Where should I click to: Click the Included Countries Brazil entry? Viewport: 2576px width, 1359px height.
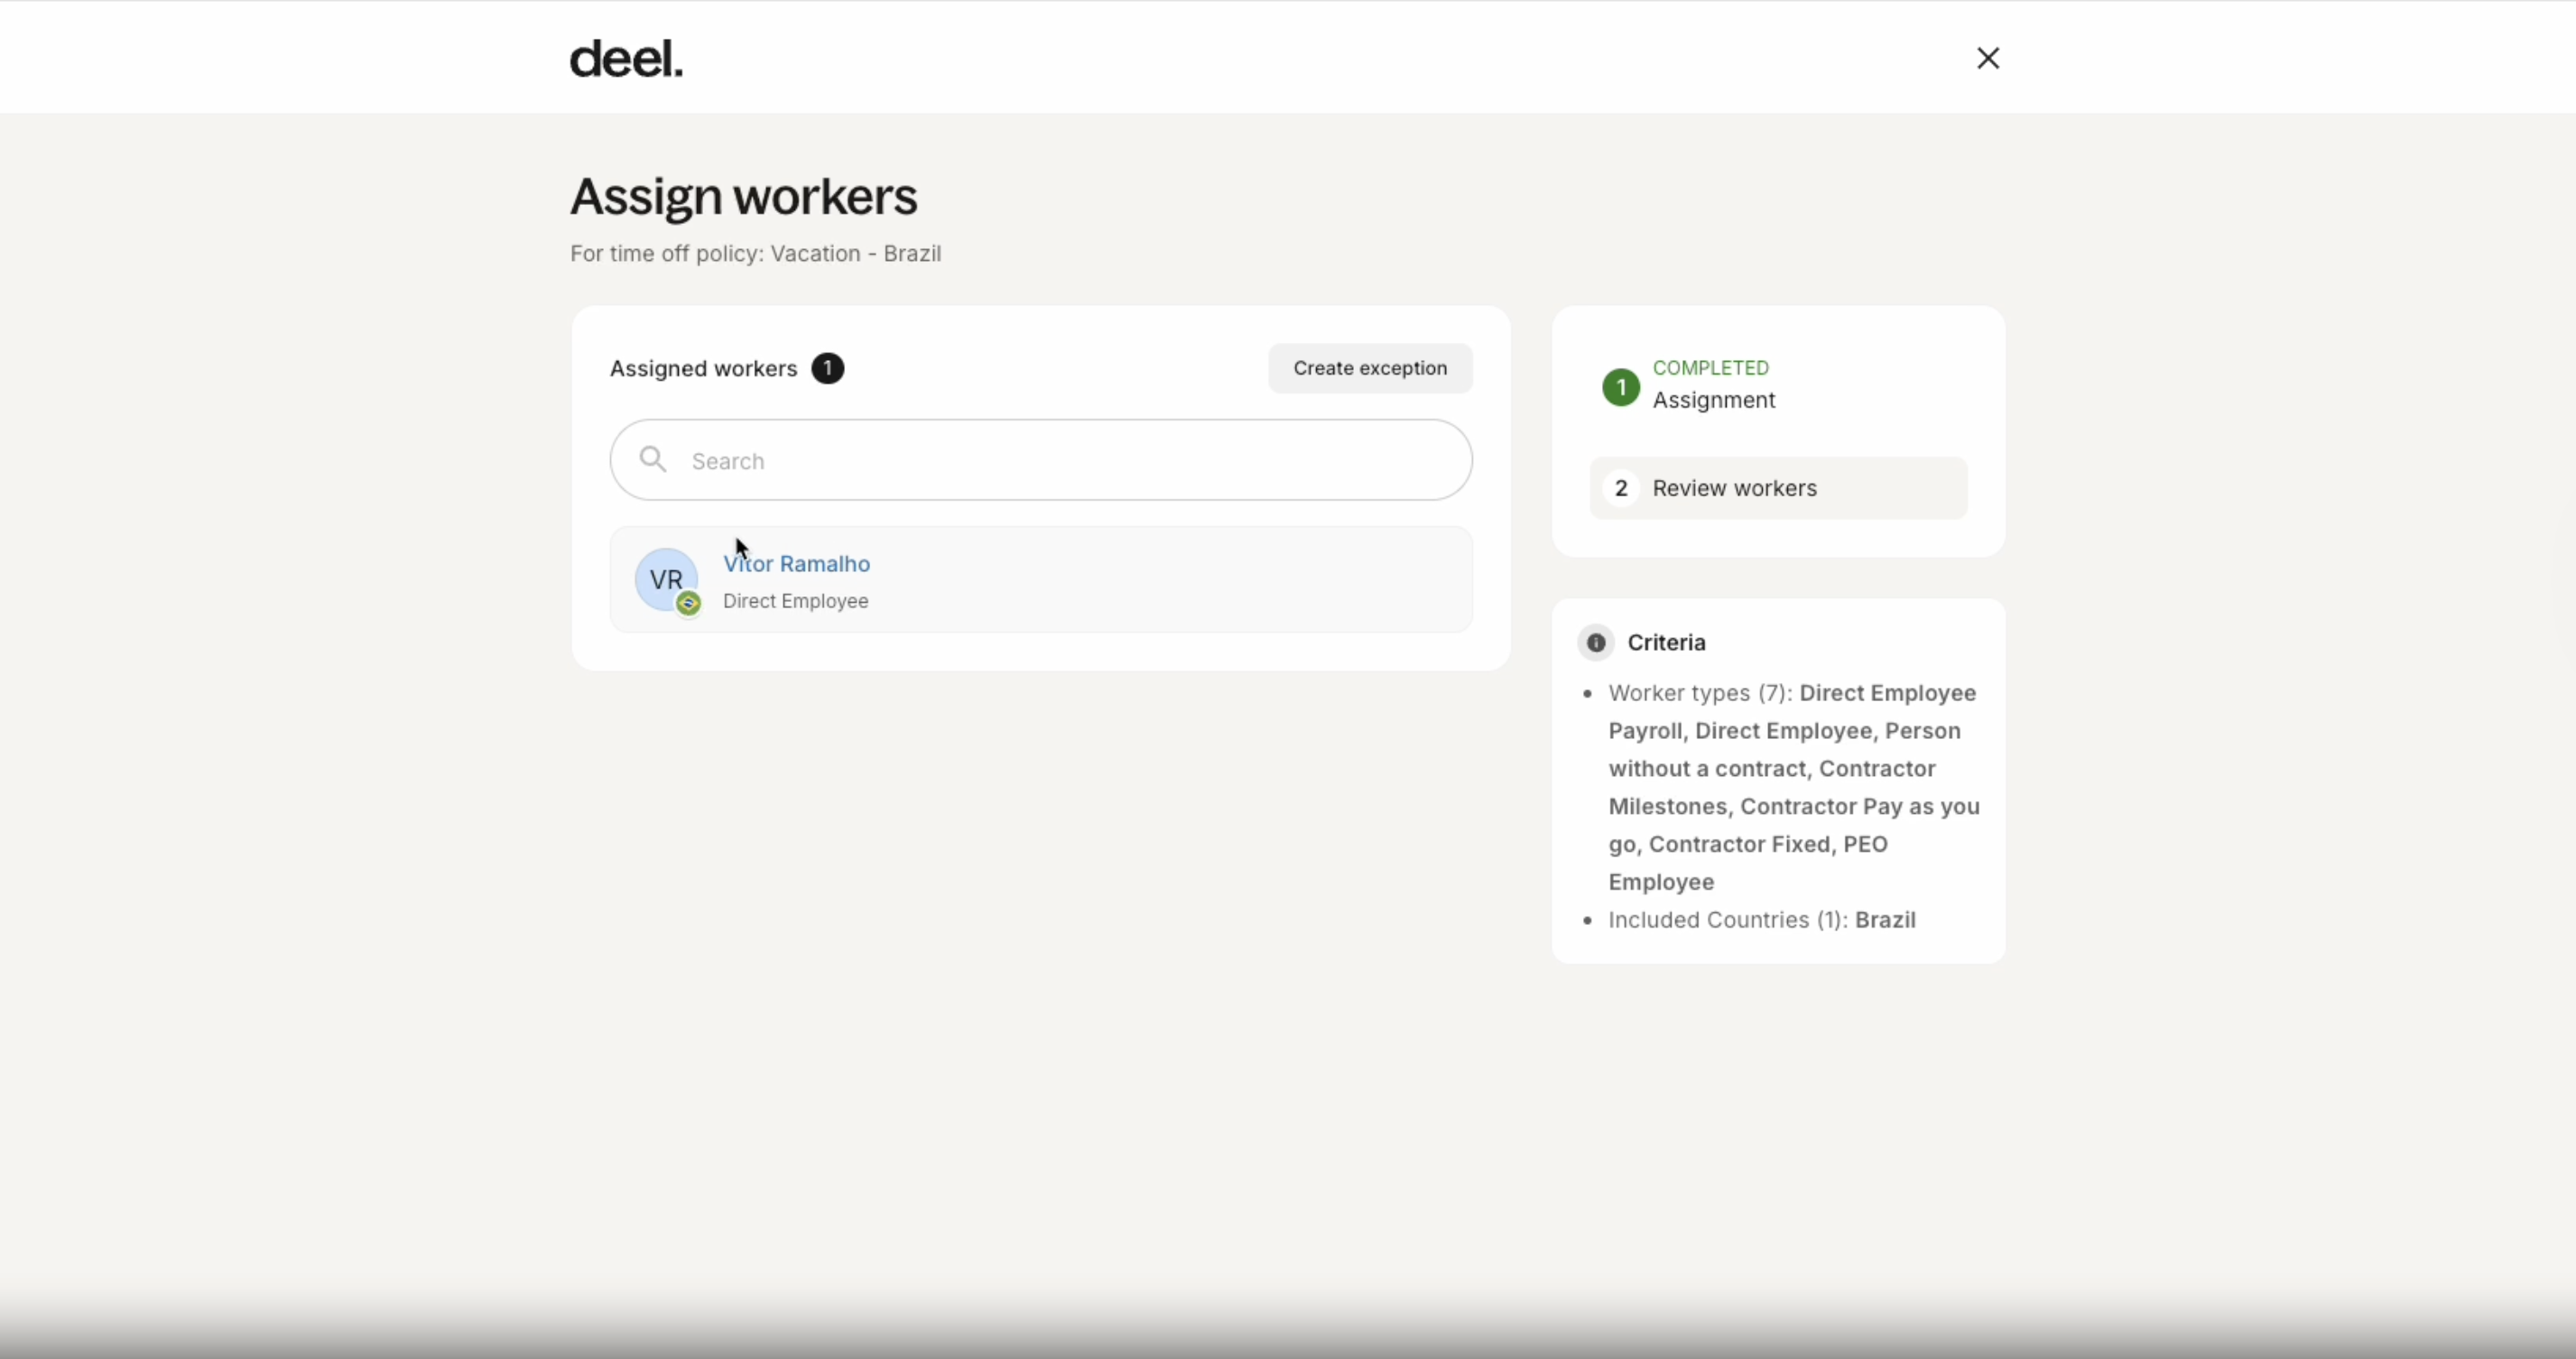[x=1761, y=920]
